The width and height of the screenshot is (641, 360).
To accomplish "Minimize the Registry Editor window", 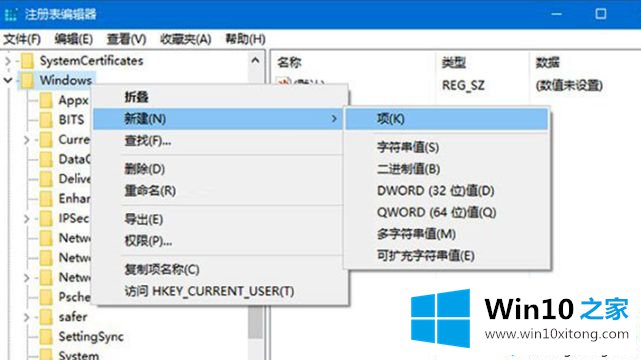I will 556,14.
